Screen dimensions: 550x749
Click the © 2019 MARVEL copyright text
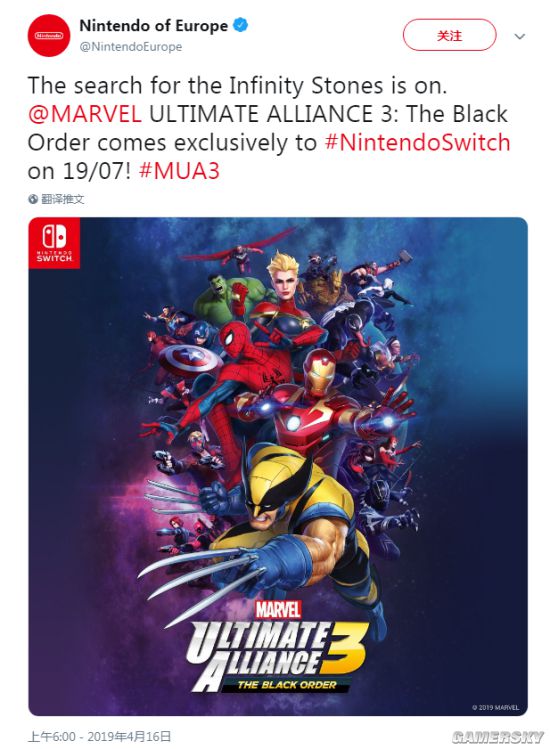coord(495,707)
